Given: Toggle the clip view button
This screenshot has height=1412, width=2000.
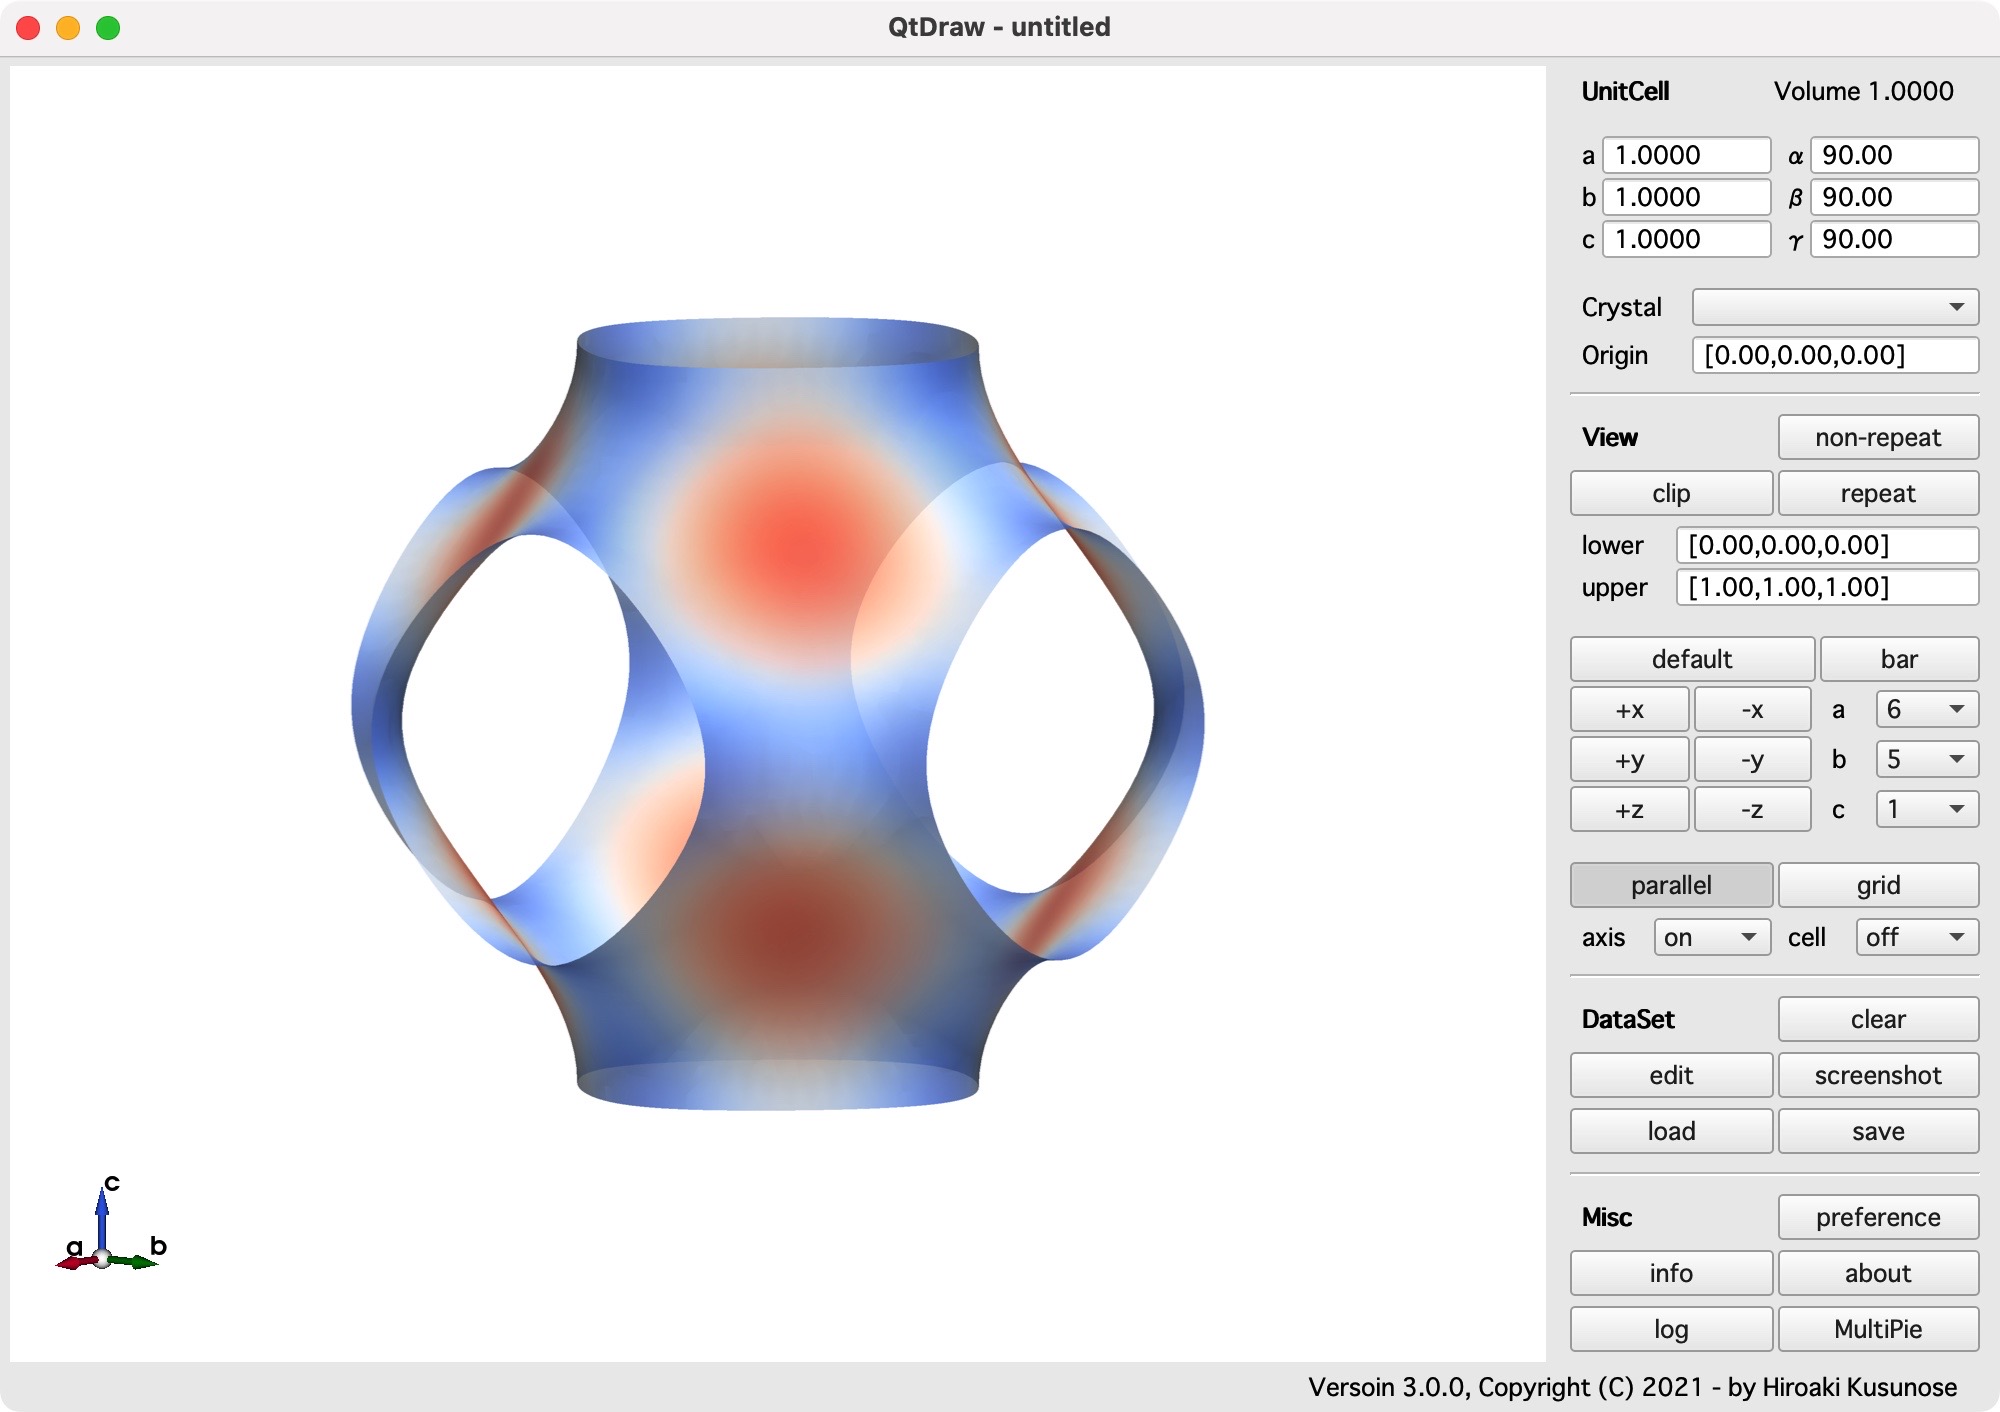Looking at the screenshot, I should pyautogui.click(x=1670, y=493).
